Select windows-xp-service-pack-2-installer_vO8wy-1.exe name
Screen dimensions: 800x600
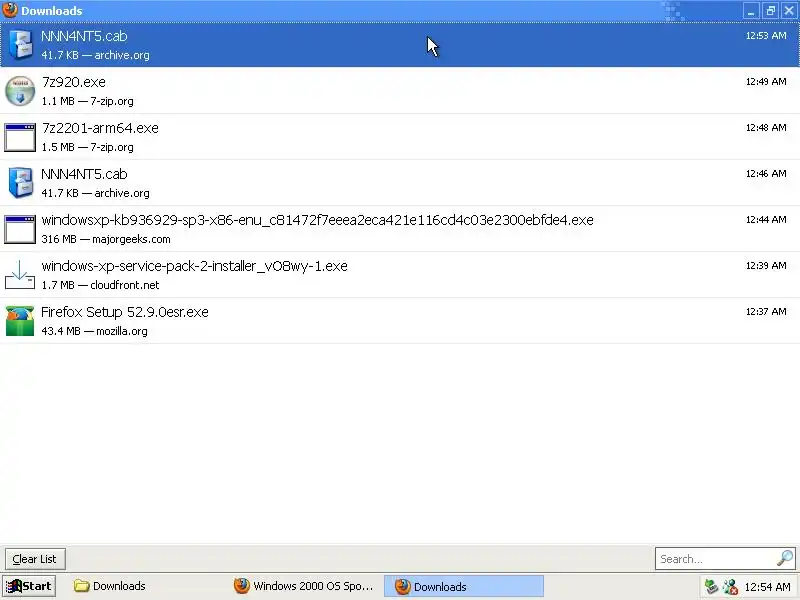(x=194, y=266)
